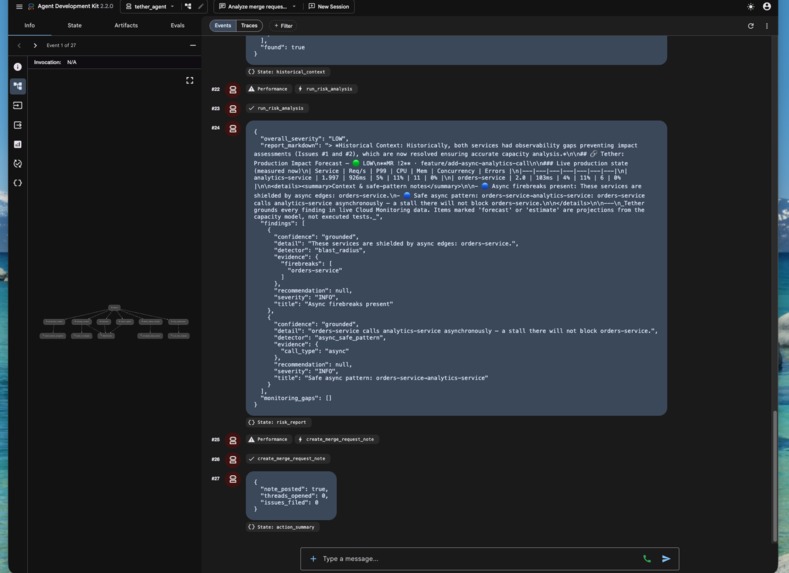
Task: Click the agent graph thumbnail
Action: (115, 322)
